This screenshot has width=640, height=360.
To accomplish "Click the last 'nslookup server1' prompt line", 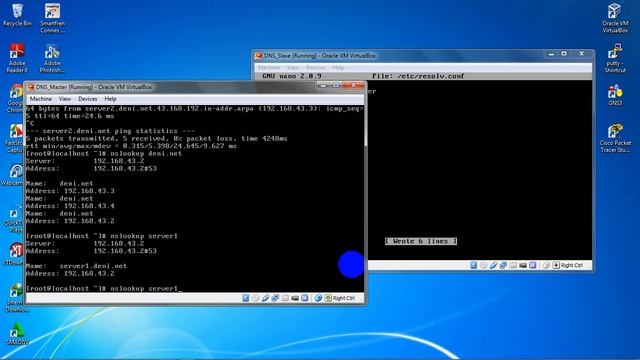I will click(104, 289).
